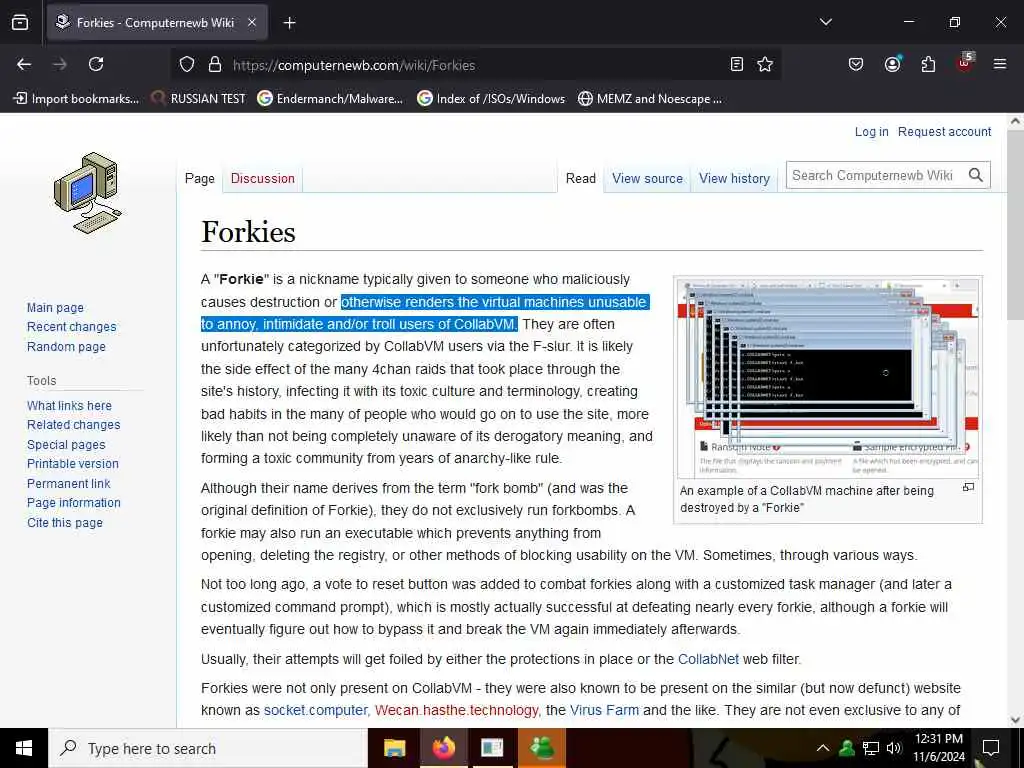Click the site padlock security icon
This screenshot has width=1024, height=768.
215,65
